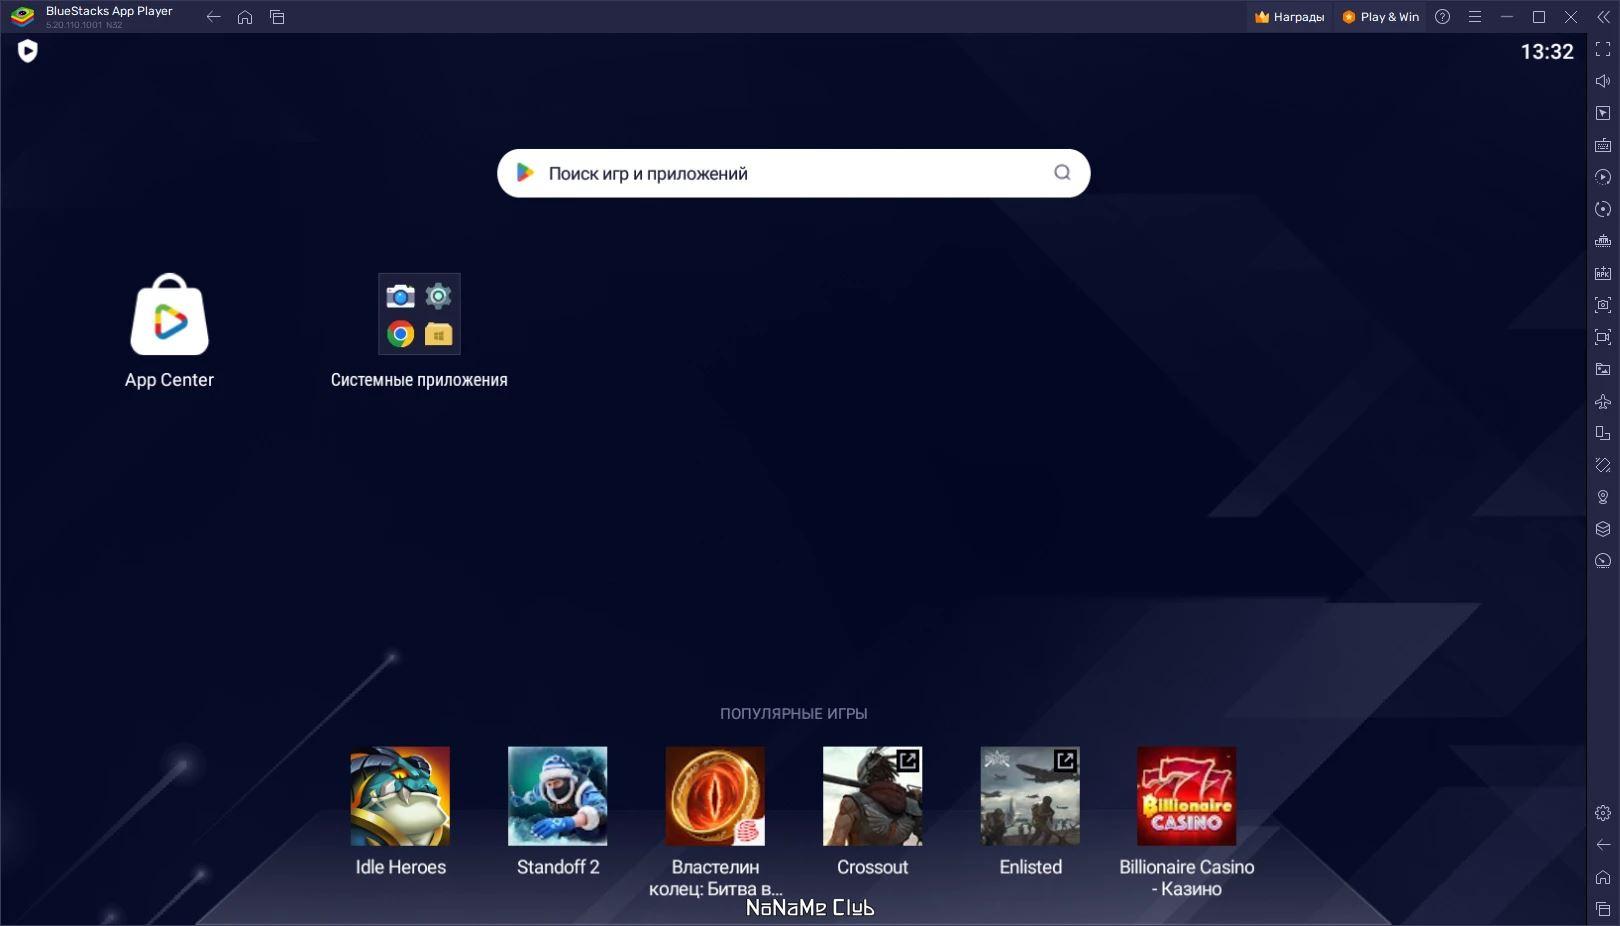Open the Standoff 2 game thumbnail

tap(557, 796)
